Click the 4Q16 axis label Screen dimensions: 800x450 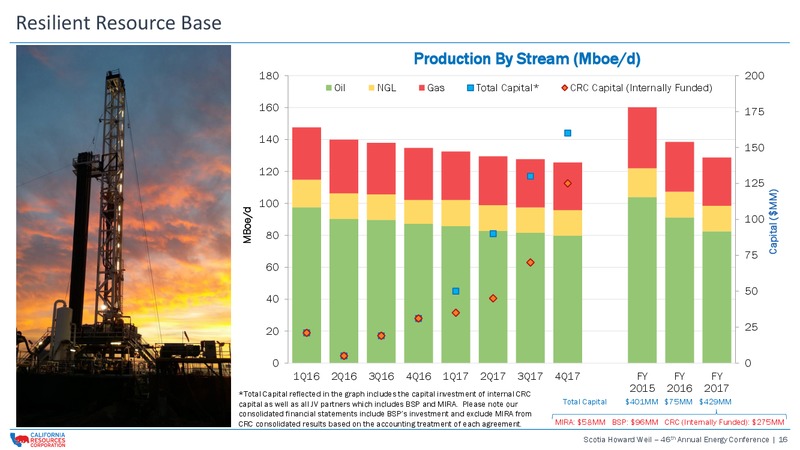click(x=418, y=376)
